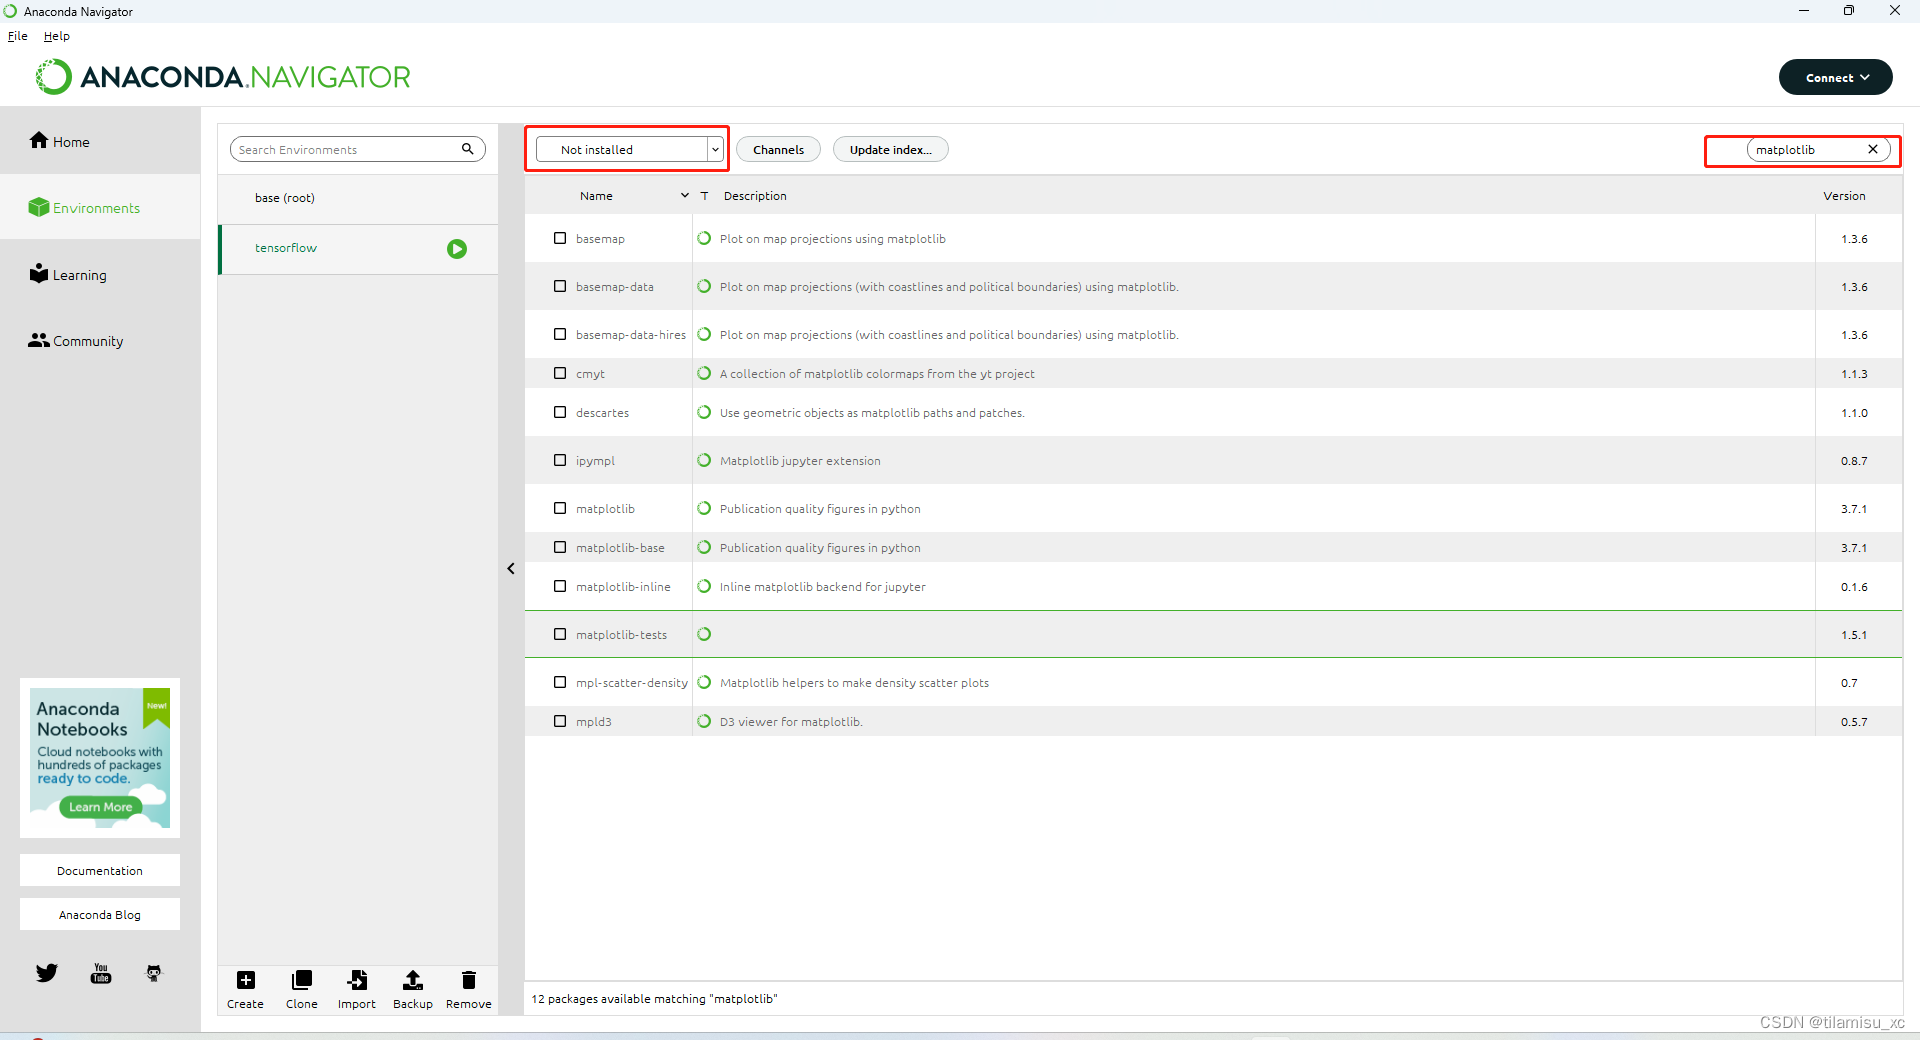Click the T type column header
Screen dimensions: 1920x1040
click(704, 196)
